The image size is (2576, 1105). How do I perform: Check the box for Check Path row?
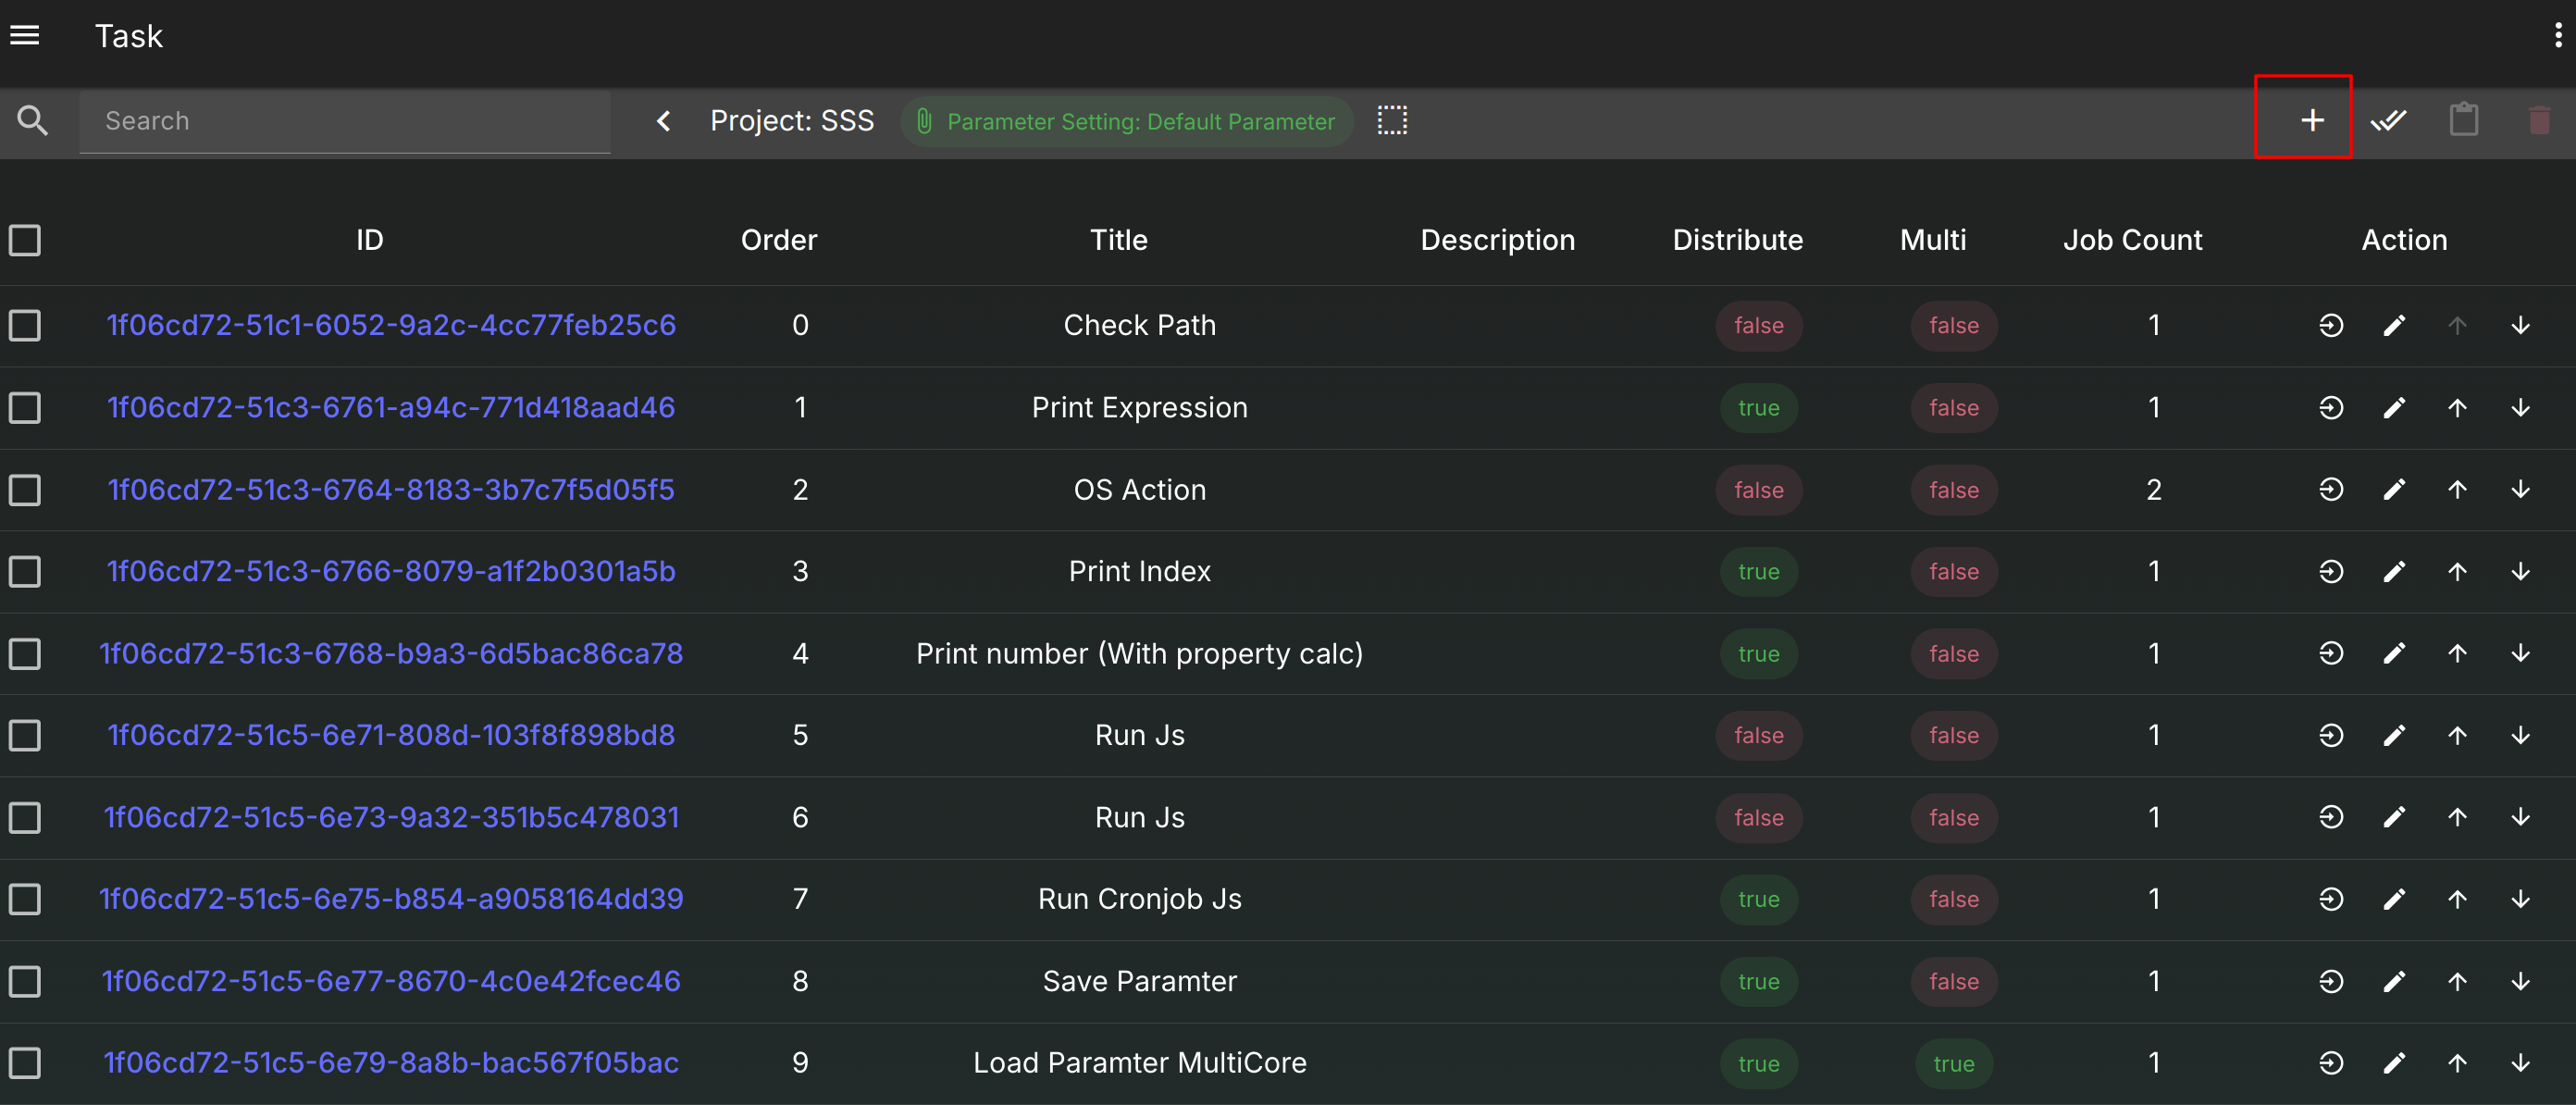click(x=25, y=326)
